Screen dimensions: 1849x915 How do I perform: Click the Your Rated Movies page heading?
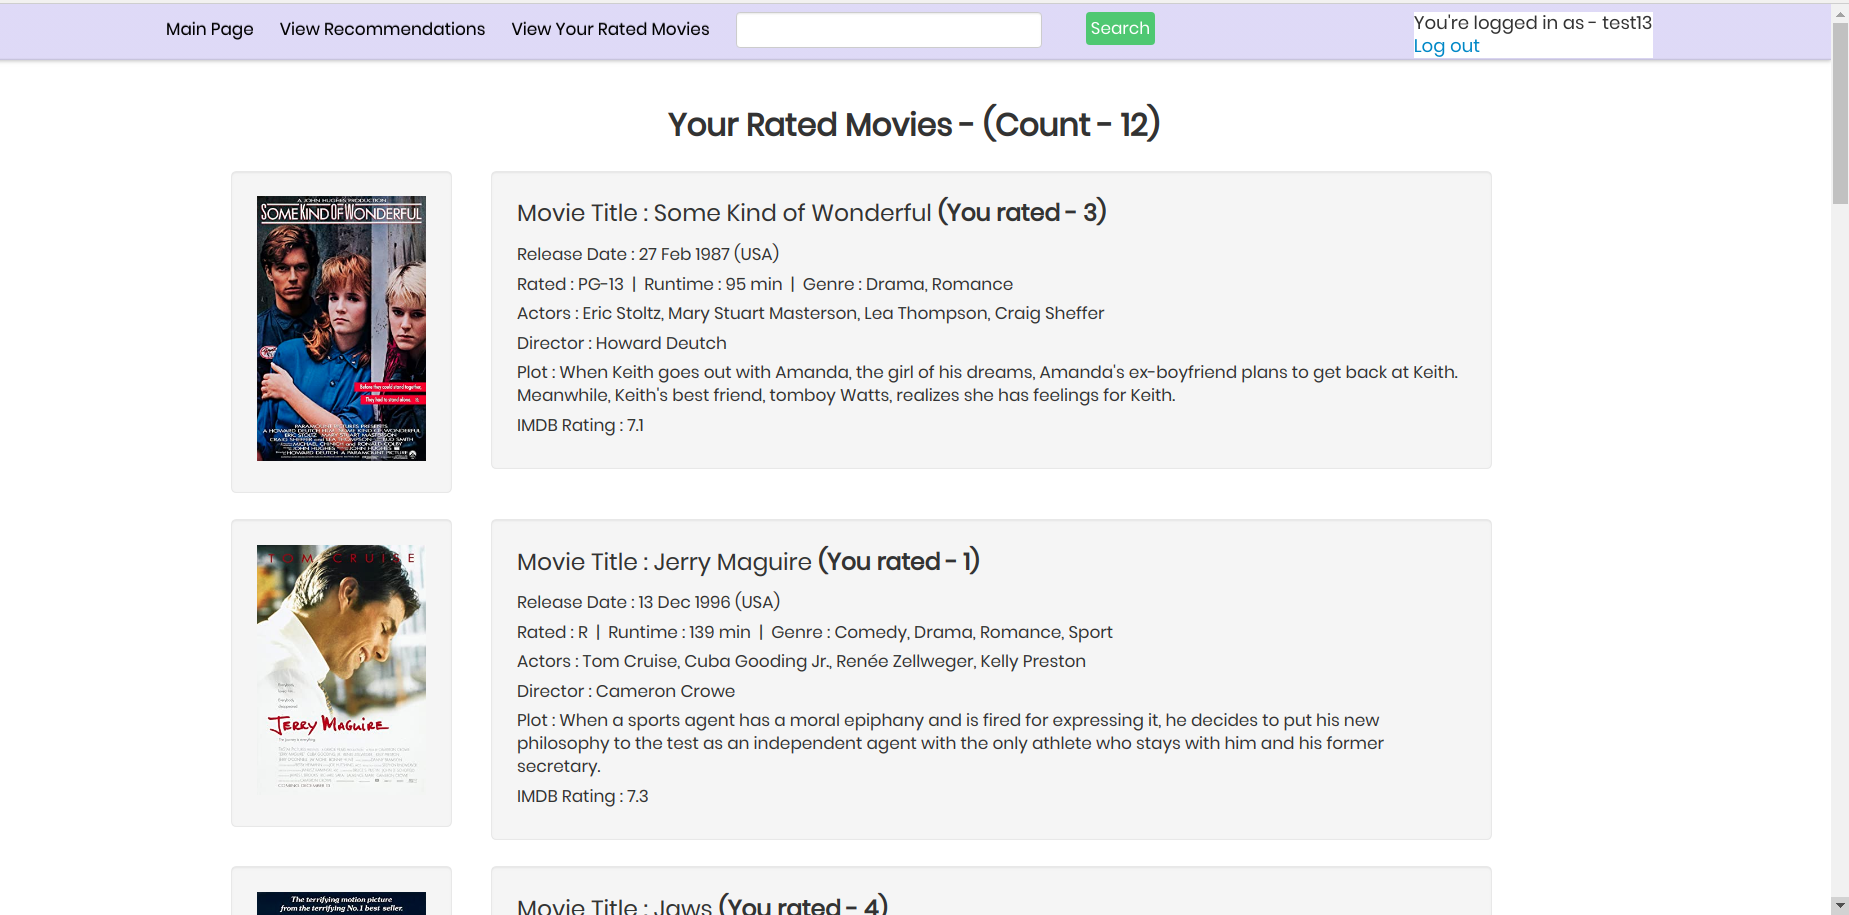tap(913, 125)
